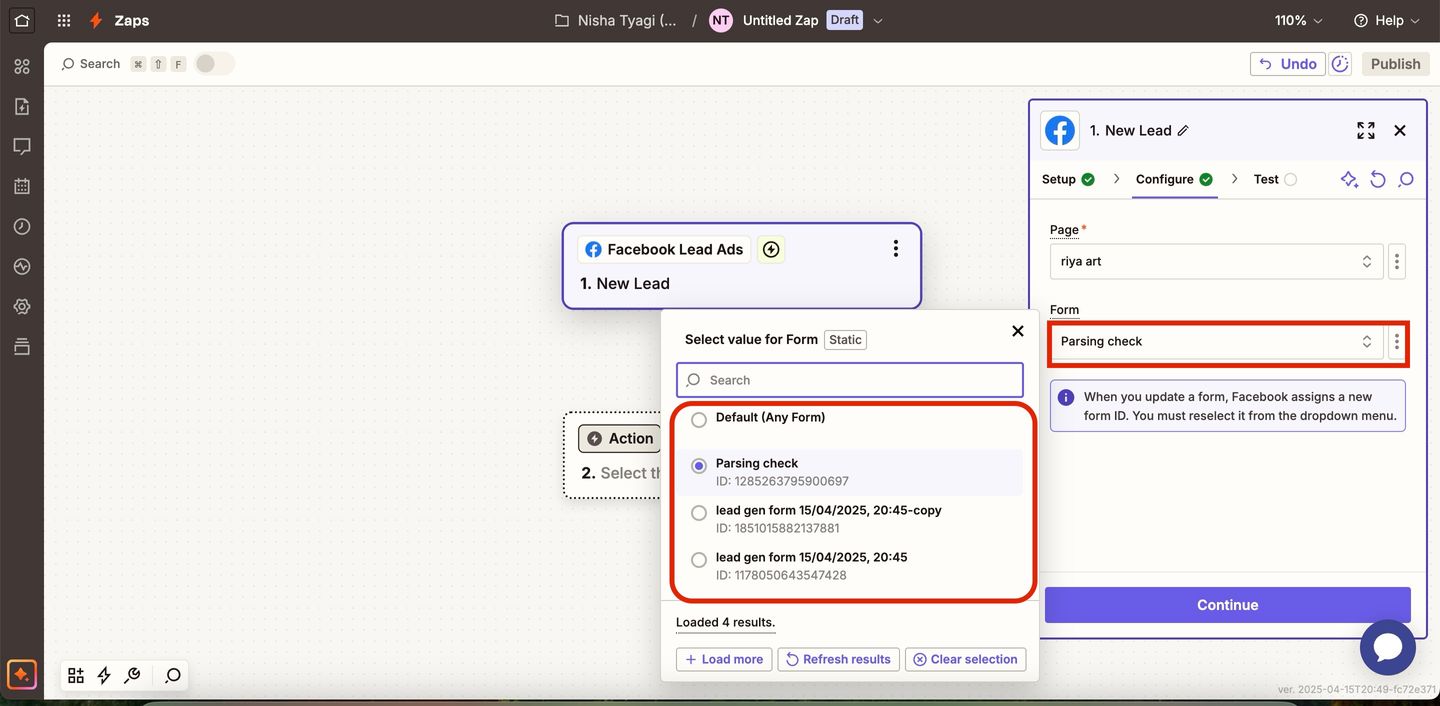Switch to the Setup tab
Image resolution: width=1440 pixels, height=706 pixels.
click(x=1068, y=179)
